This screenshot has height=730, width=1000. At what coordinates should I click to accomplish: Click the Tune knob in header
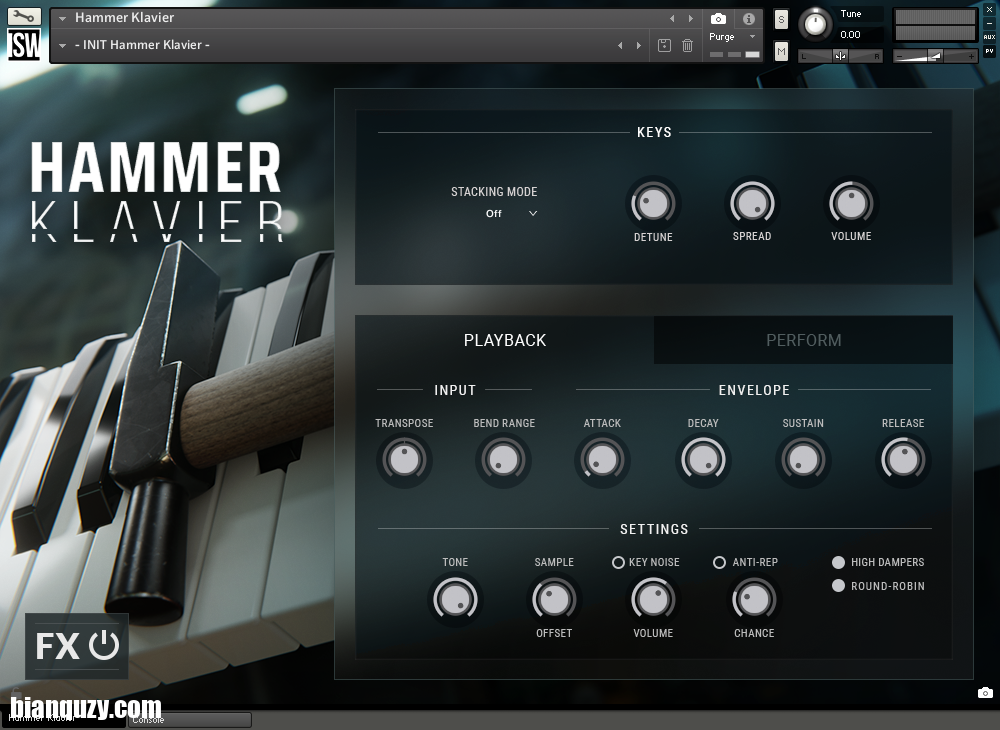click(815, 24)
